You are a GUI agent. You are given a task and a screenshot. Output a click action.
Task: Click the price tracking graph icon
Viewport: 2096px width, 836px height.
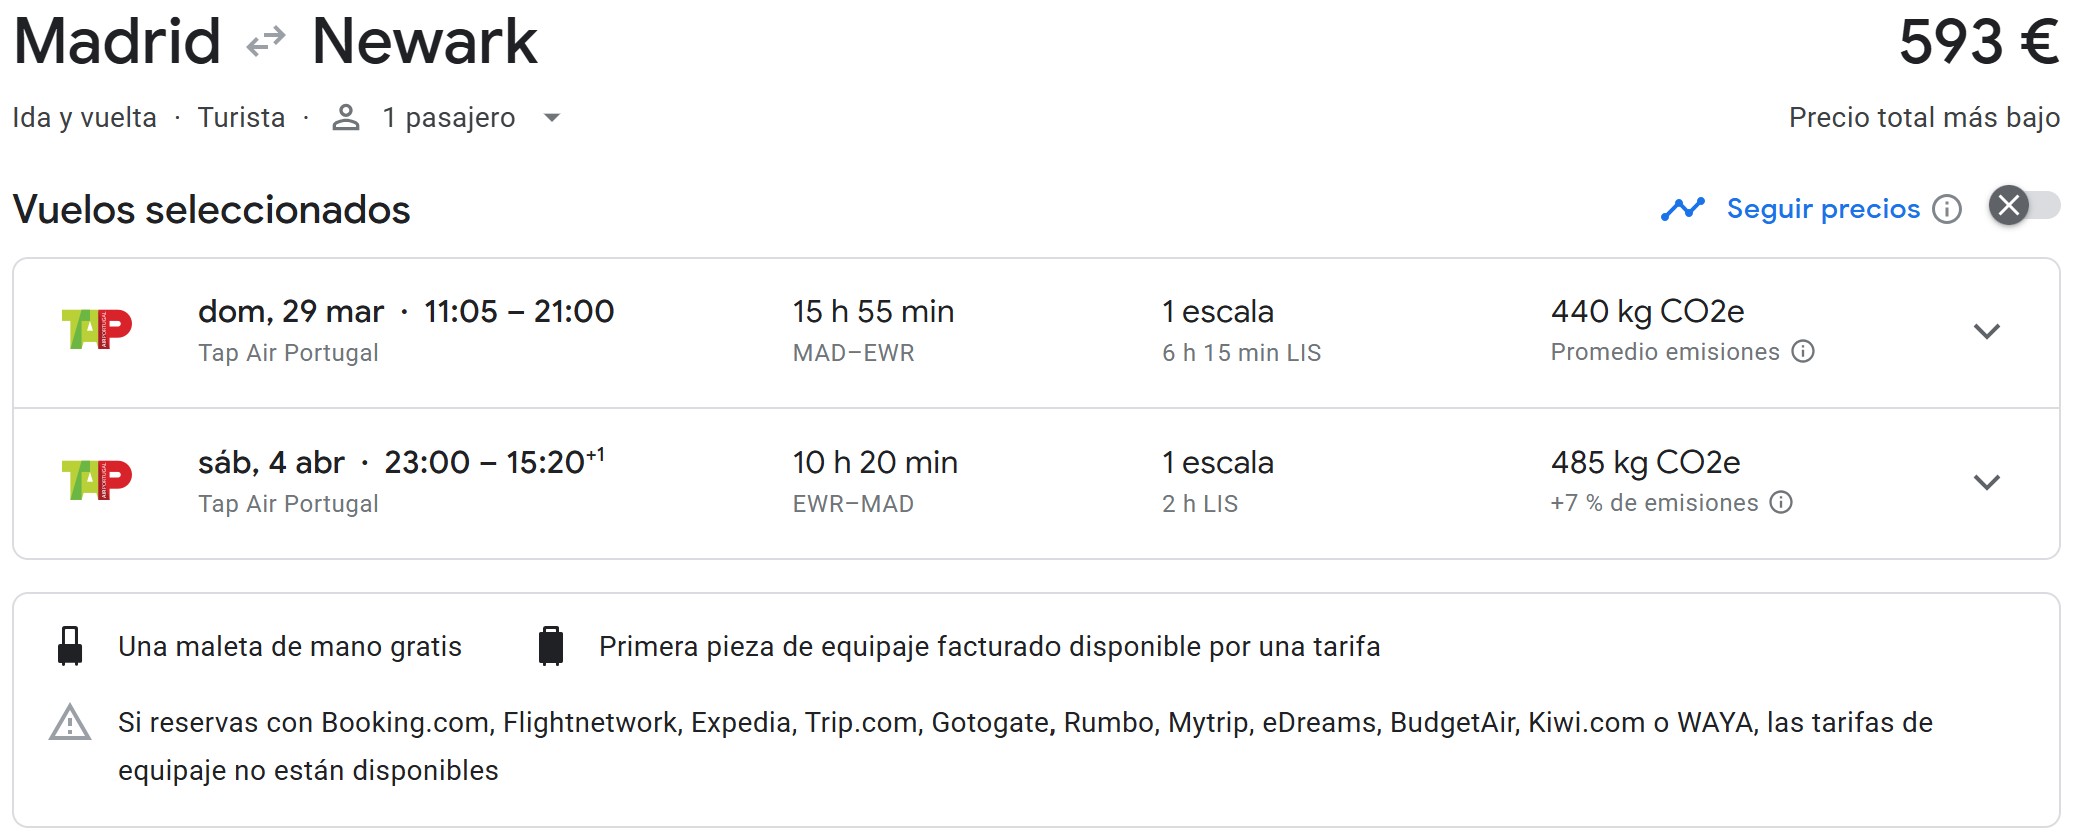(1682, 209)
